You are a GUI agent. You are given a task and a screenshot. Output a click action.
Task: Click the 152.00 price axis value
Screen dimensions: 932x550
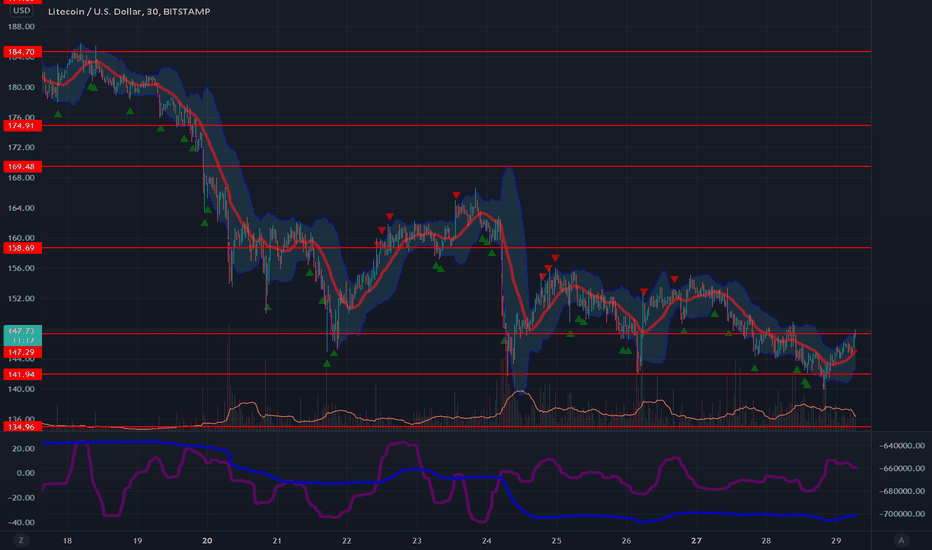pos(21,298)
